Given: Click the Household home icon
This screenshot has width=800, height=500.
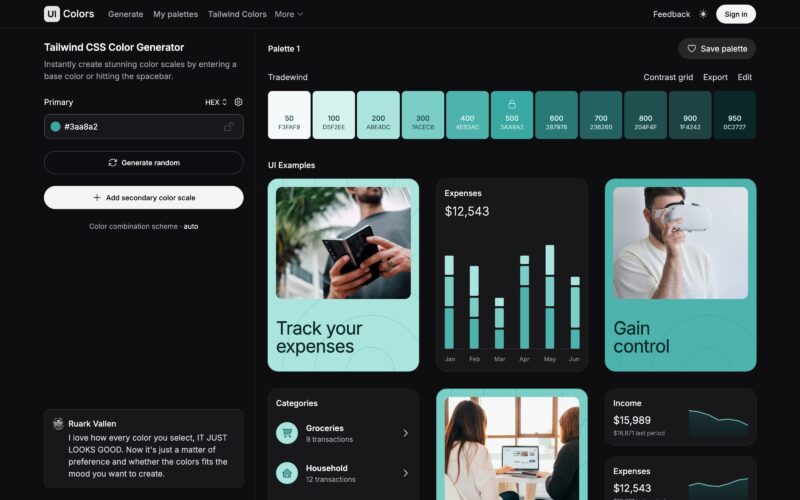Looking at the screenshot, I should click(x=287, y=473).
